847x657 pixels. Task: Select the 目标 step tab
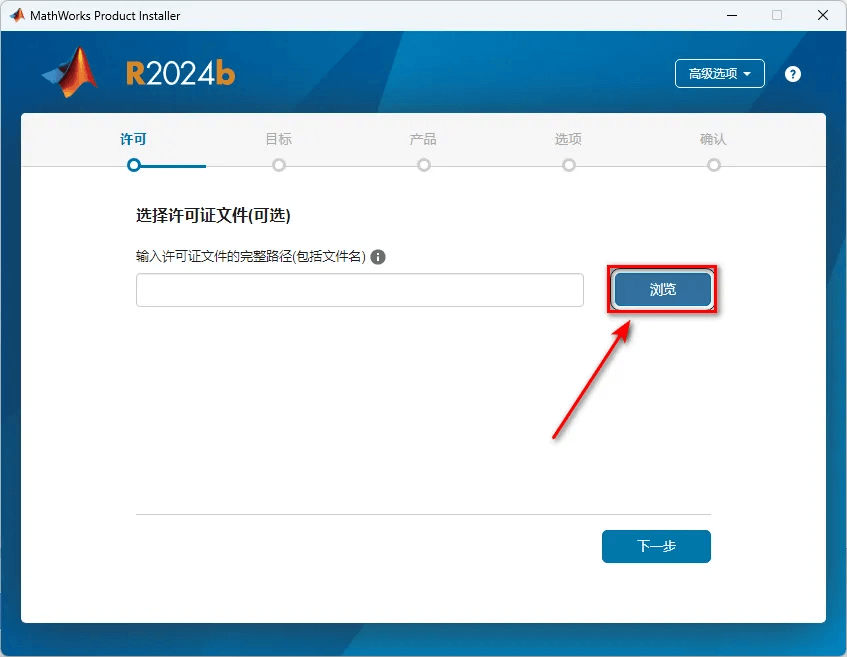(279, 139)
